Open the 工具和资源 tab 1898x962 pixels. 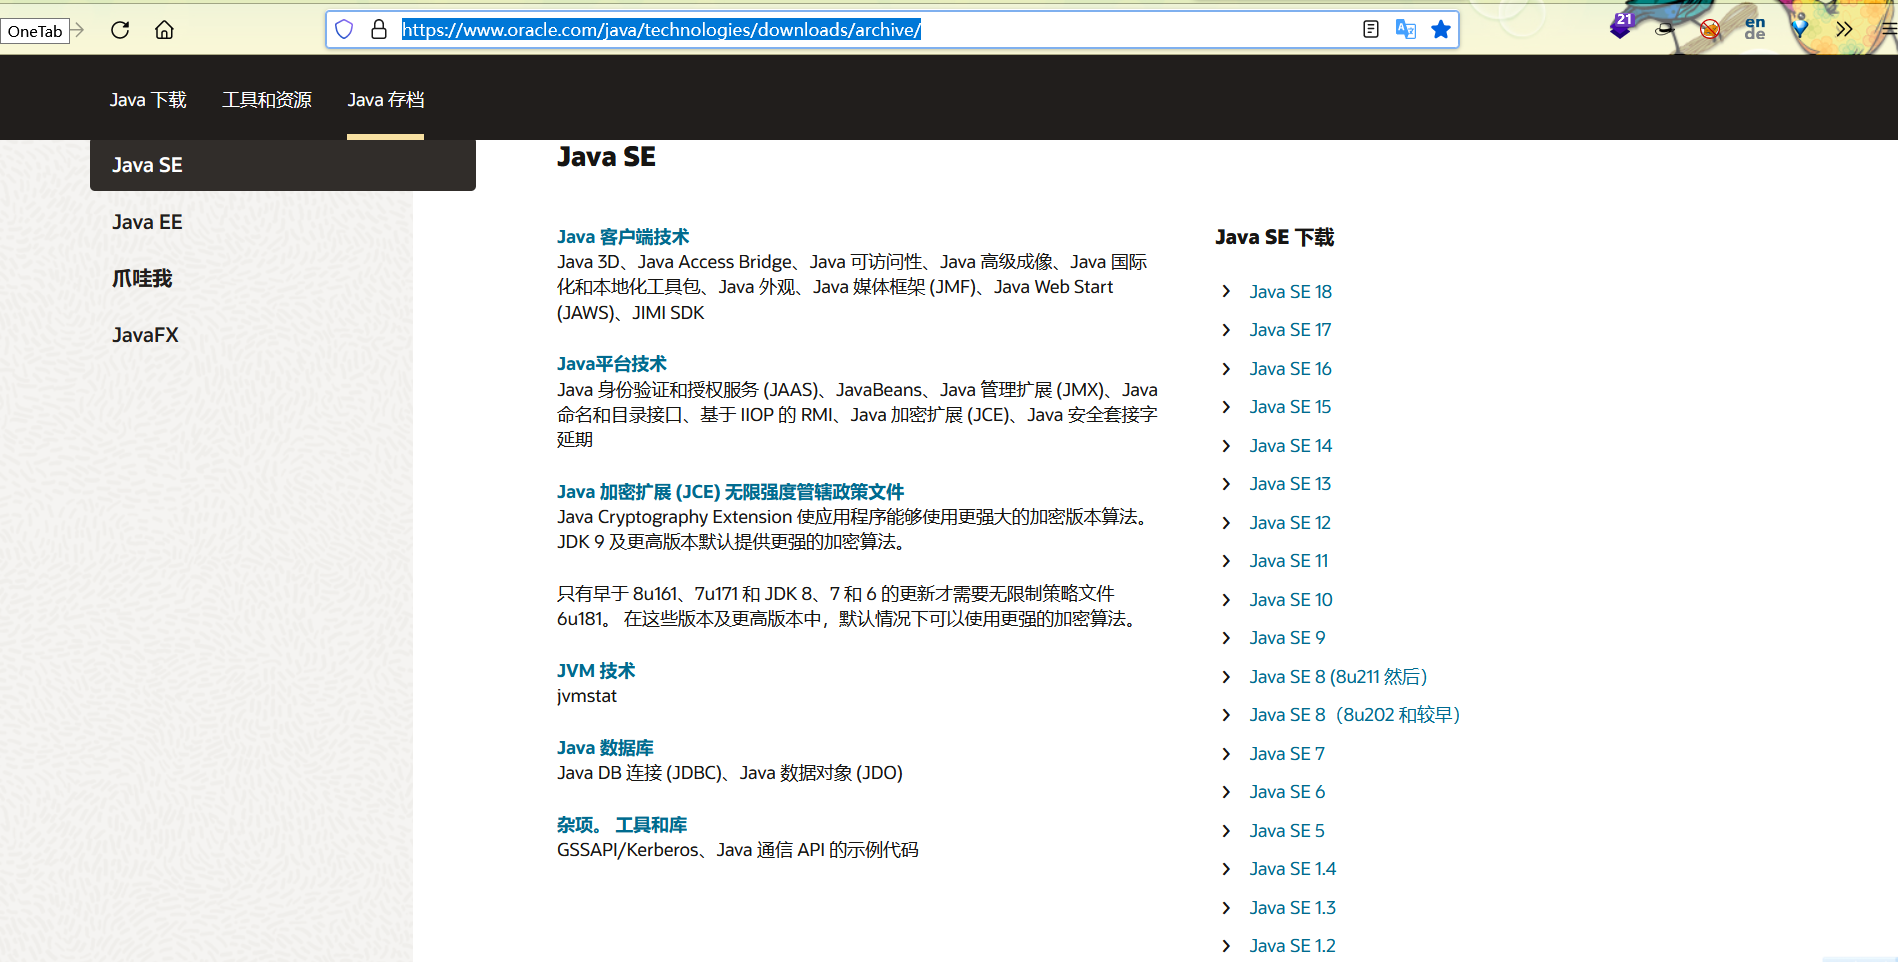(x=267, y=100)
